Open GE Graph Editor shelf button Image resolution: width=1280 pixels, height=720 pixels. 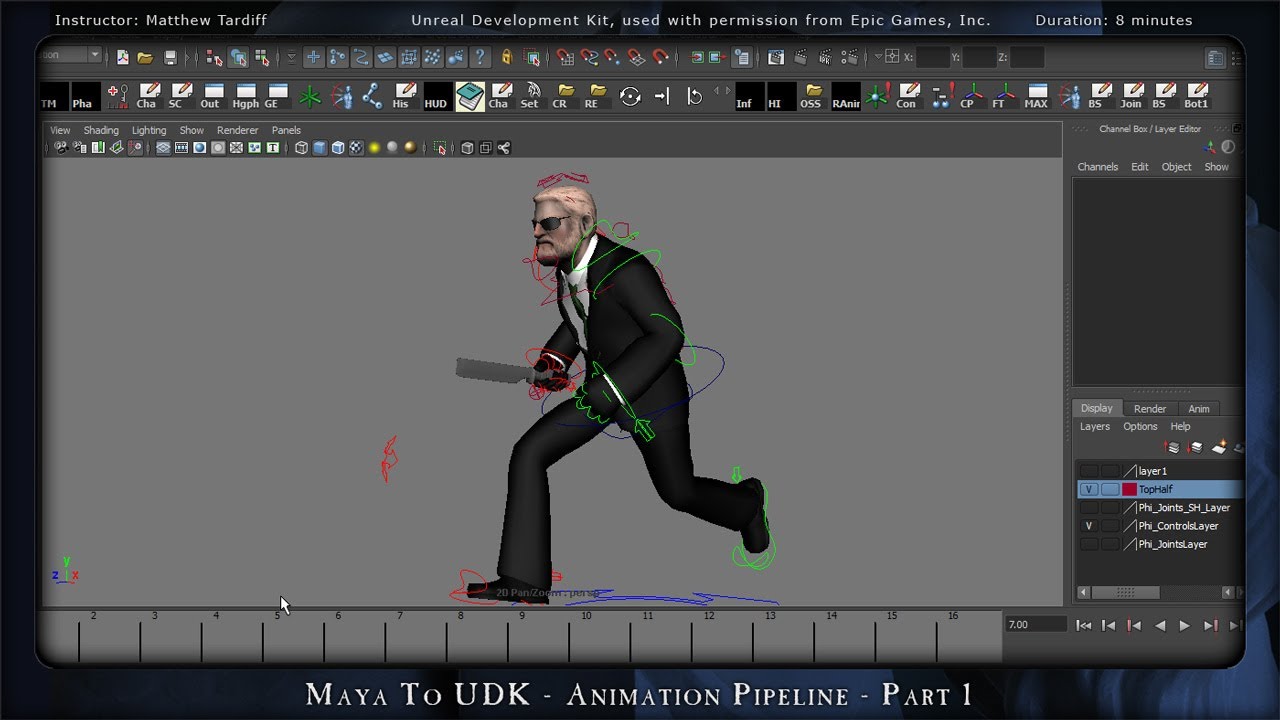(x=277, y=97)
